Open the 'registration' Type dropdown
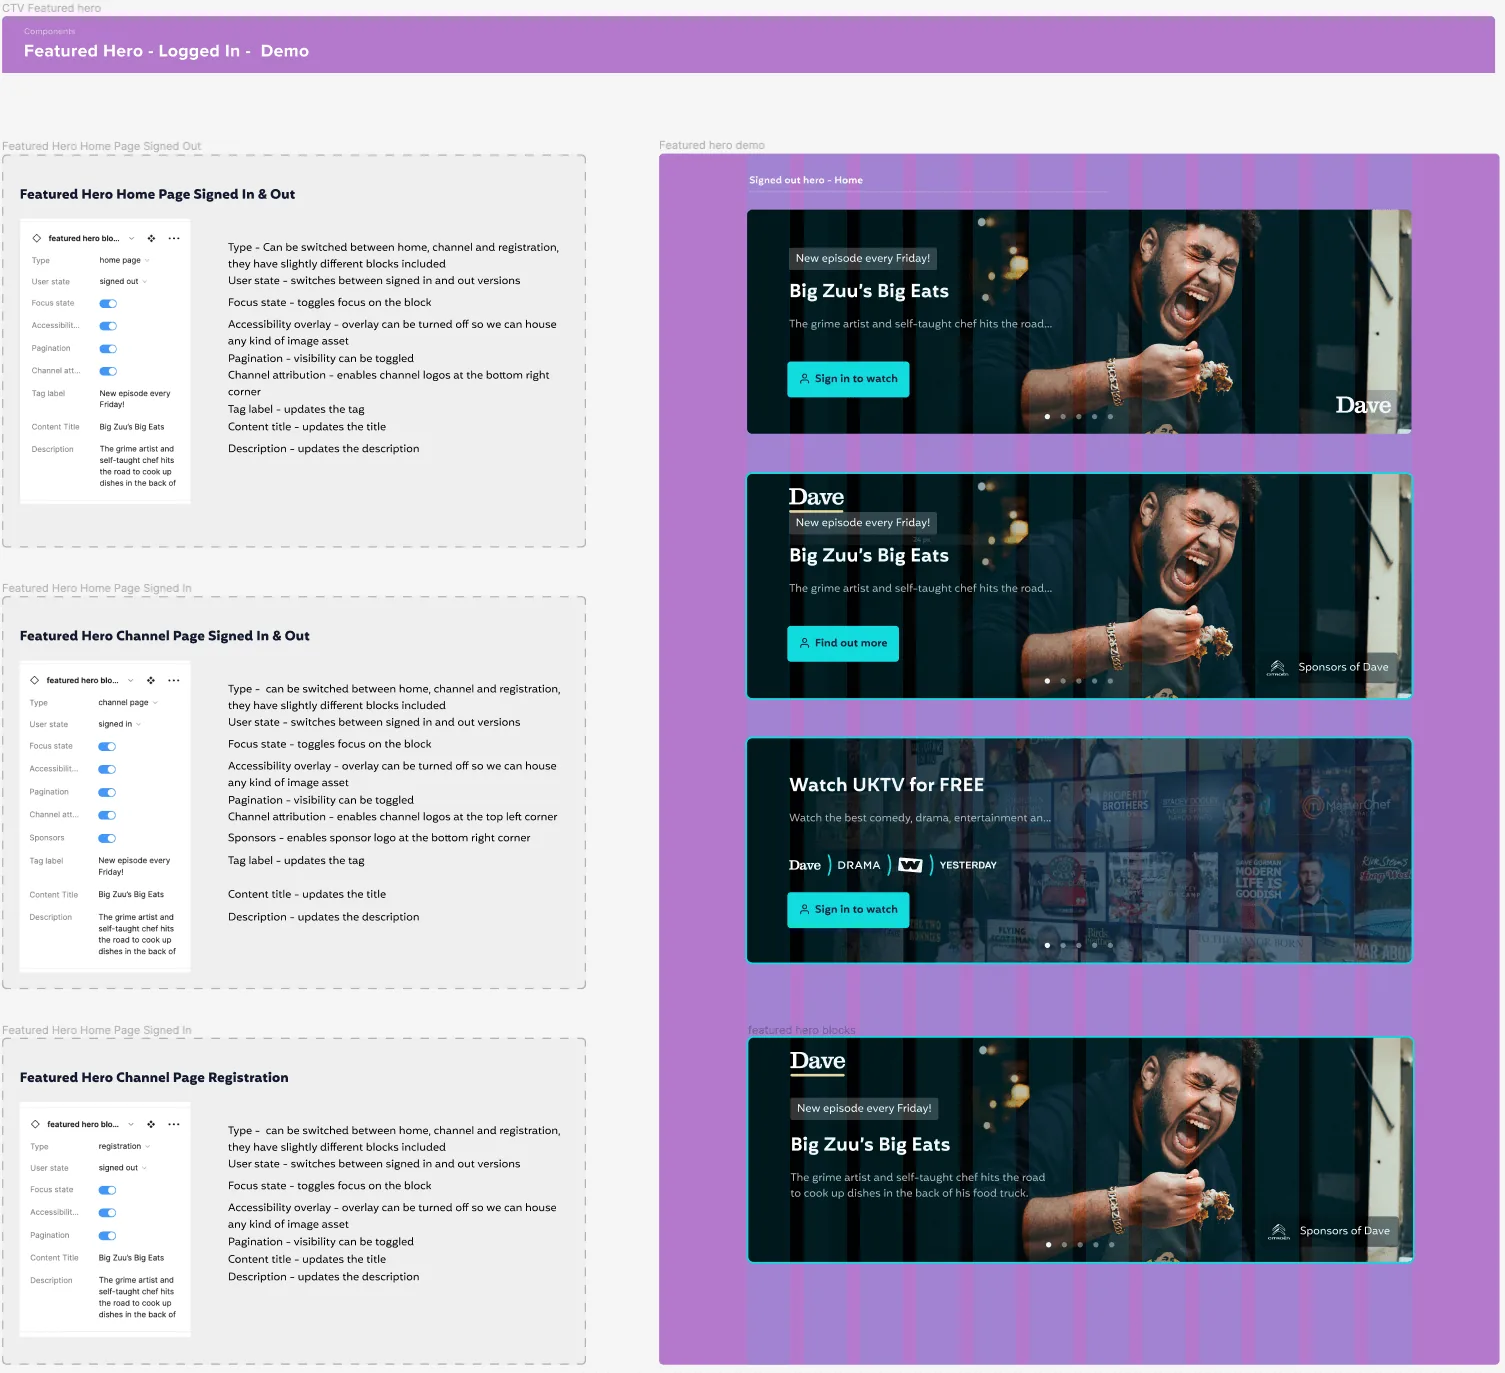 (124, 1146)
